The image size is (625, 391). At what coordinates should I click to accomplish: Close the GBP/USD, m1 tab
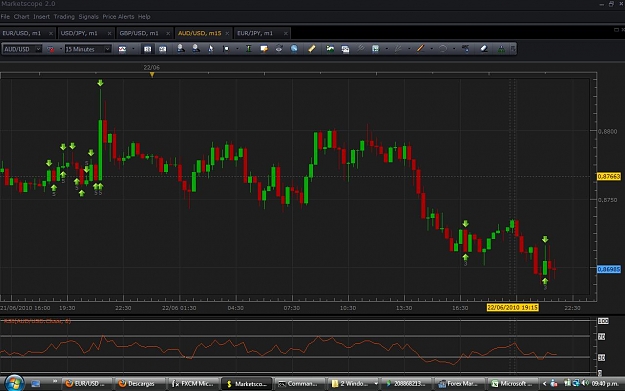[168, 33]
